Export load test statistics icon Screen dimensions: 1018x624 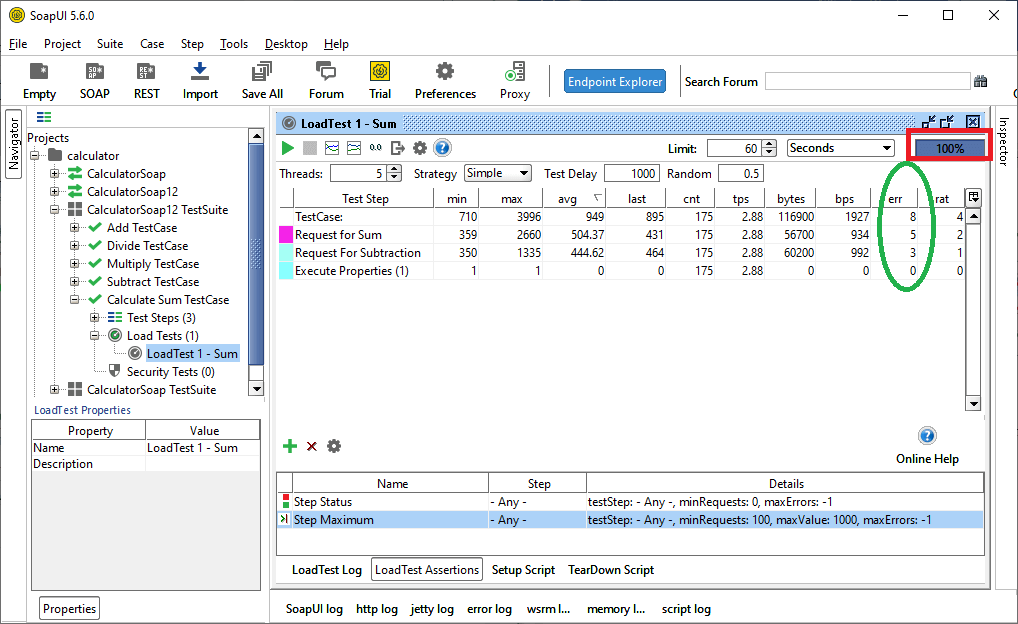click(398, 148)
